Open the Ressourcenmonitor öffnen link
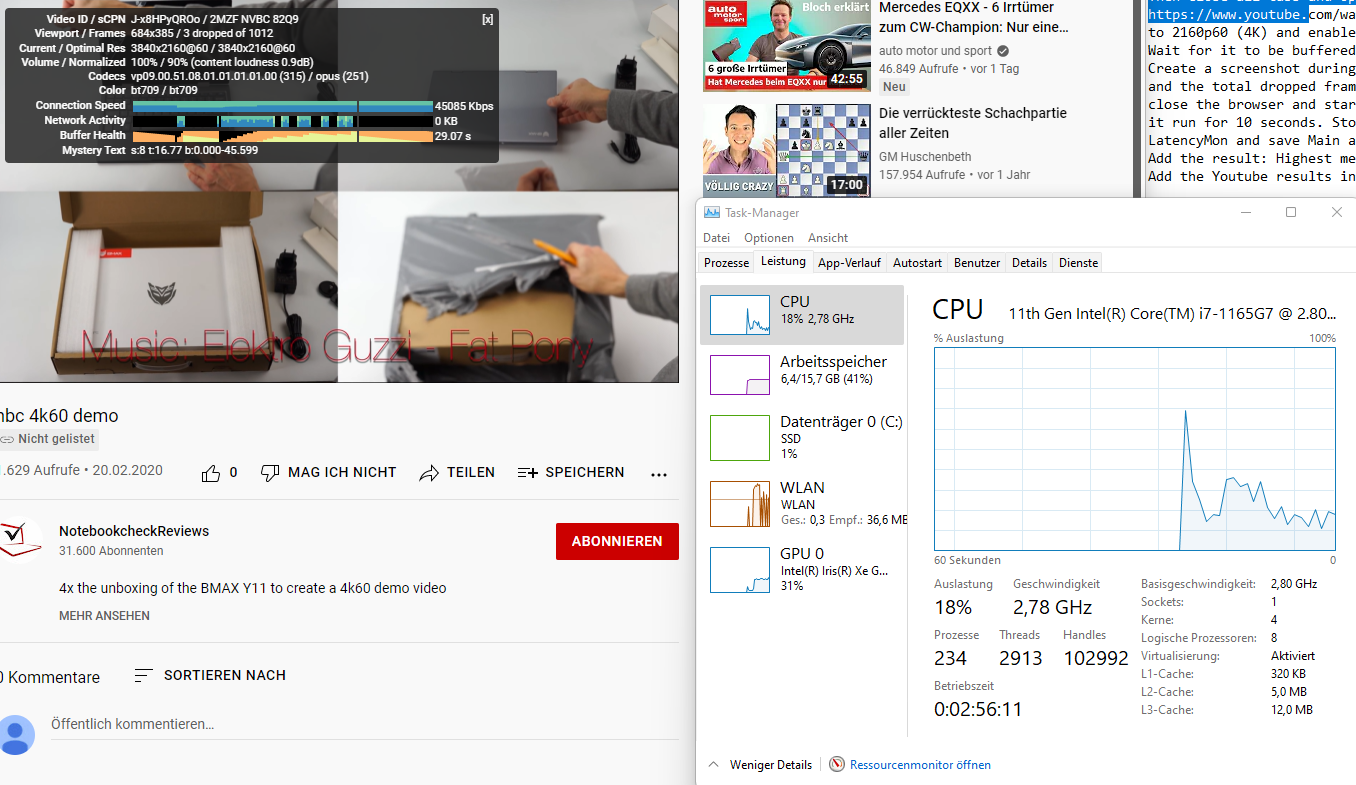Image resolution: width=1356 pixels, height=785 pixels. pos(920,765)
